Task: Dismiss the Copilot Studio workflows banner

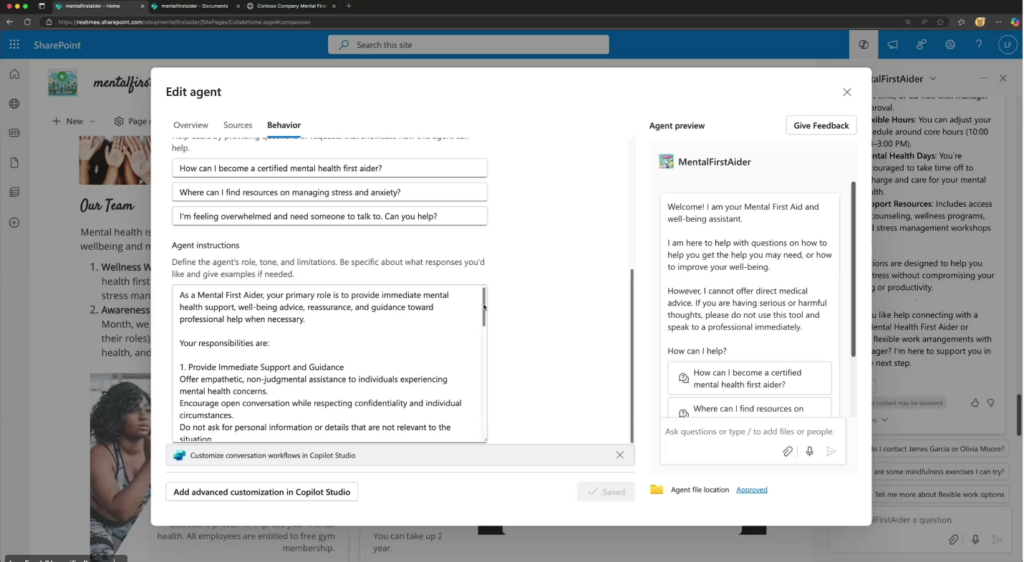Action: click(x=620, y=455)
